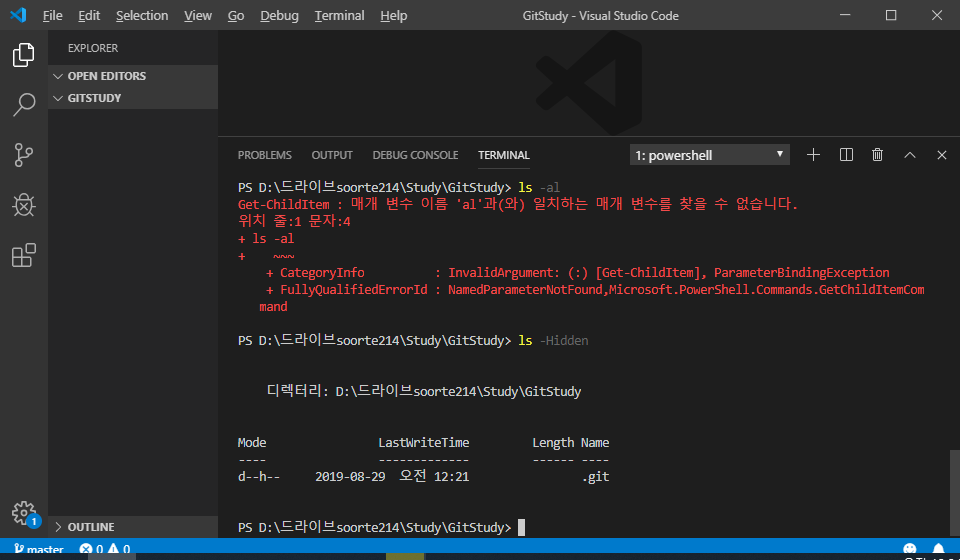Viewport: 960px width, 560px height.
Task: Open the Terminal menu
Action: click(339, 15)
